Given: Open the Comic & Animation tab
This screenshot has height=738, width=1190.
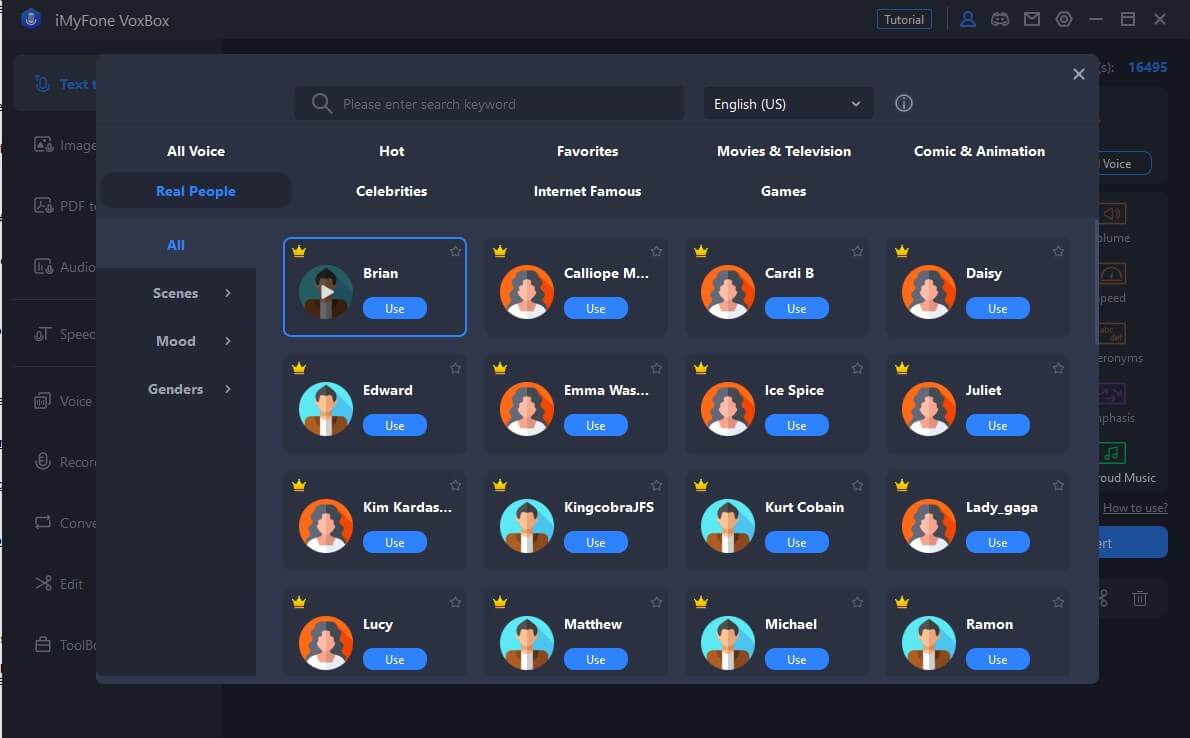Looking at the screenshot, I should (x=979, y=151).
